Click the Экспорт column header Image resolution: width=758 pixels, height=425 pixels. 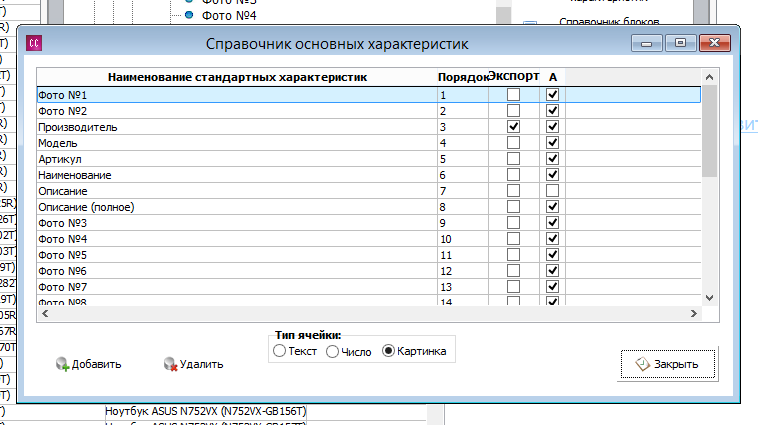click(x=513, y=76)
